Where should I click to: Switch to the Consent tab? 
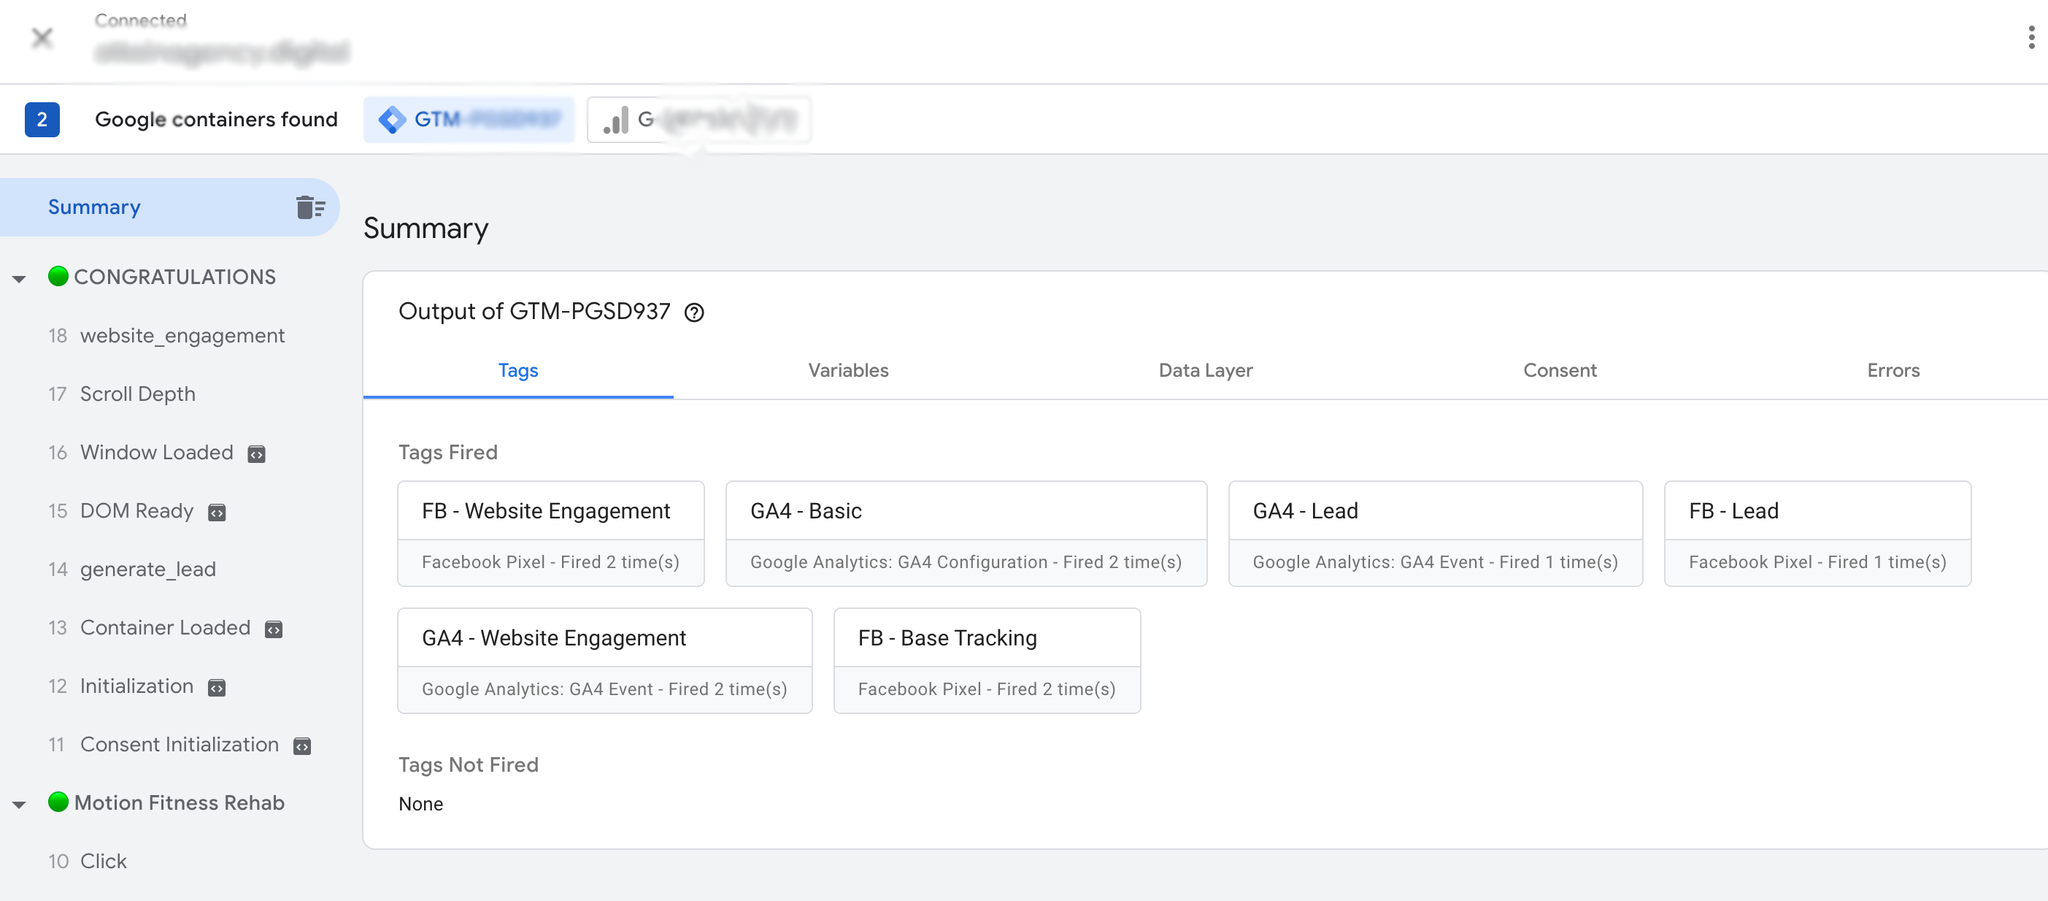[x=1559, y=370]
